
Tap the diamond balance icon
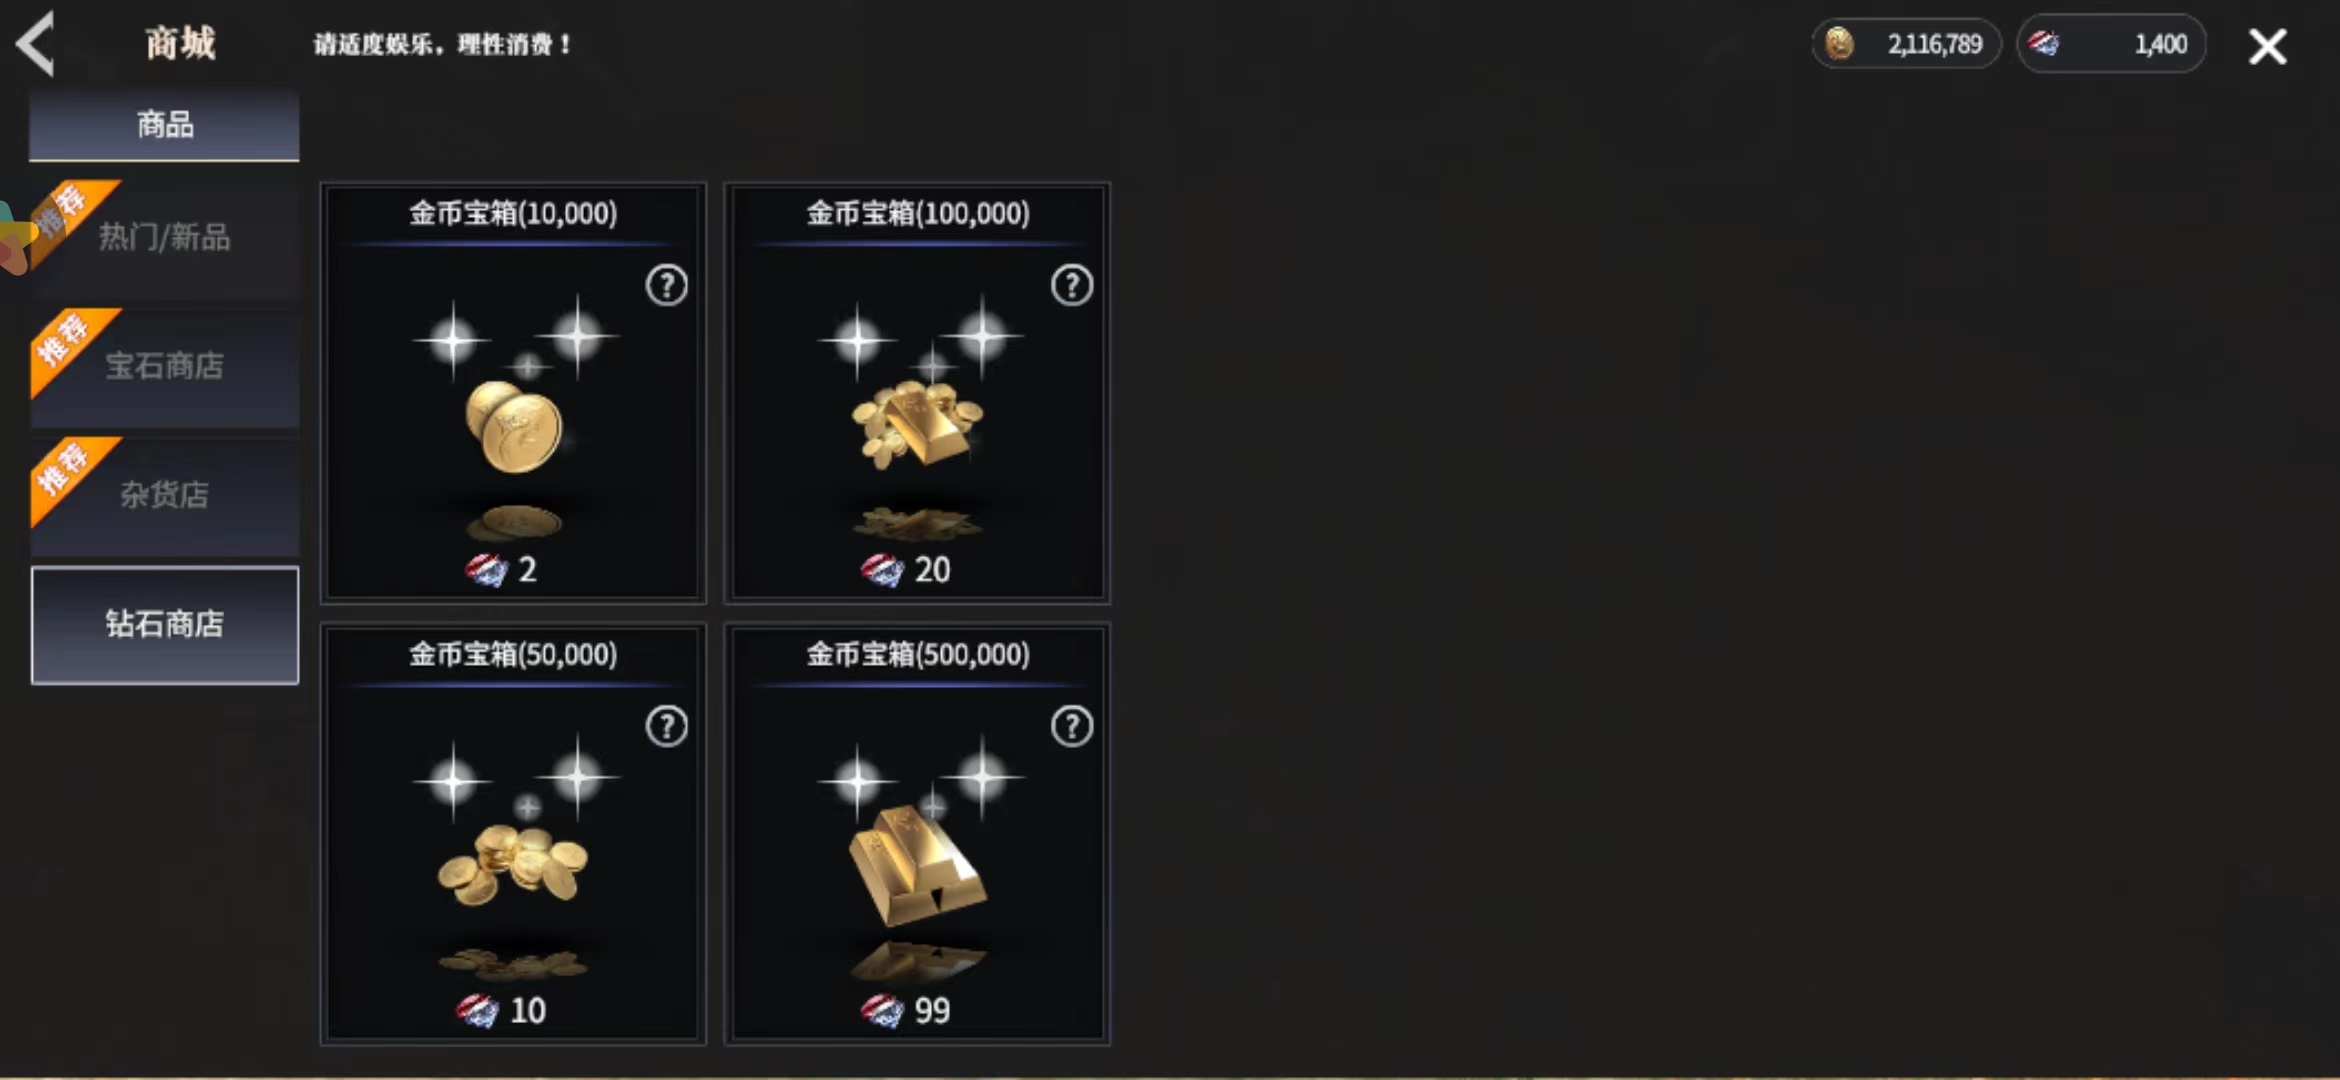[2044, 44]
